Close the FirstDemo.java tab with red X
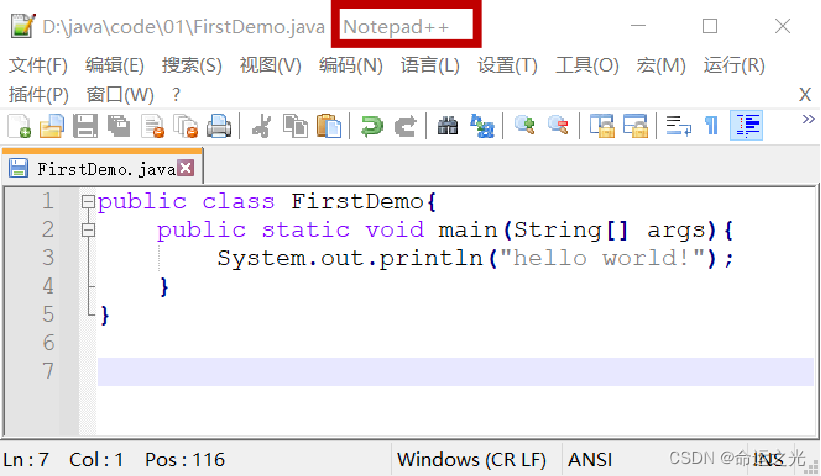 [x=185, y=168]
